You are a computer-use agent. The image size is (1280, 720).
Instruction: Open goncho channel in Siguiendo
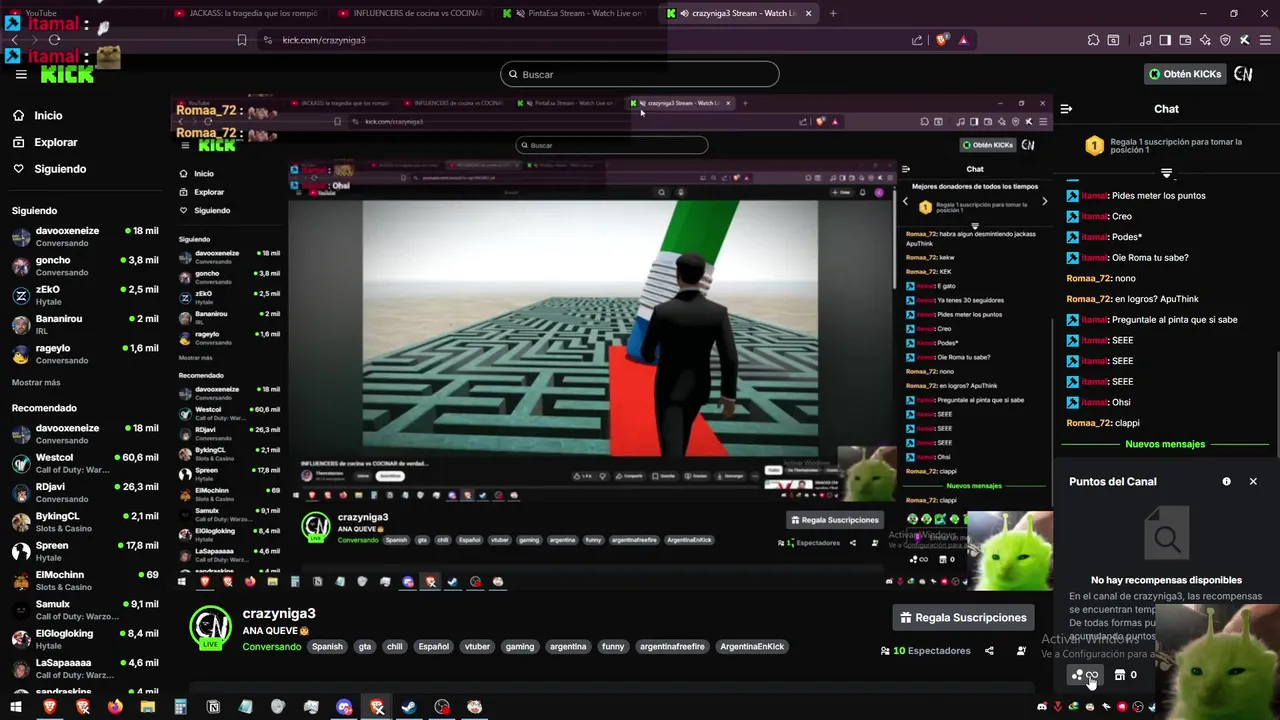coord(85,266)
